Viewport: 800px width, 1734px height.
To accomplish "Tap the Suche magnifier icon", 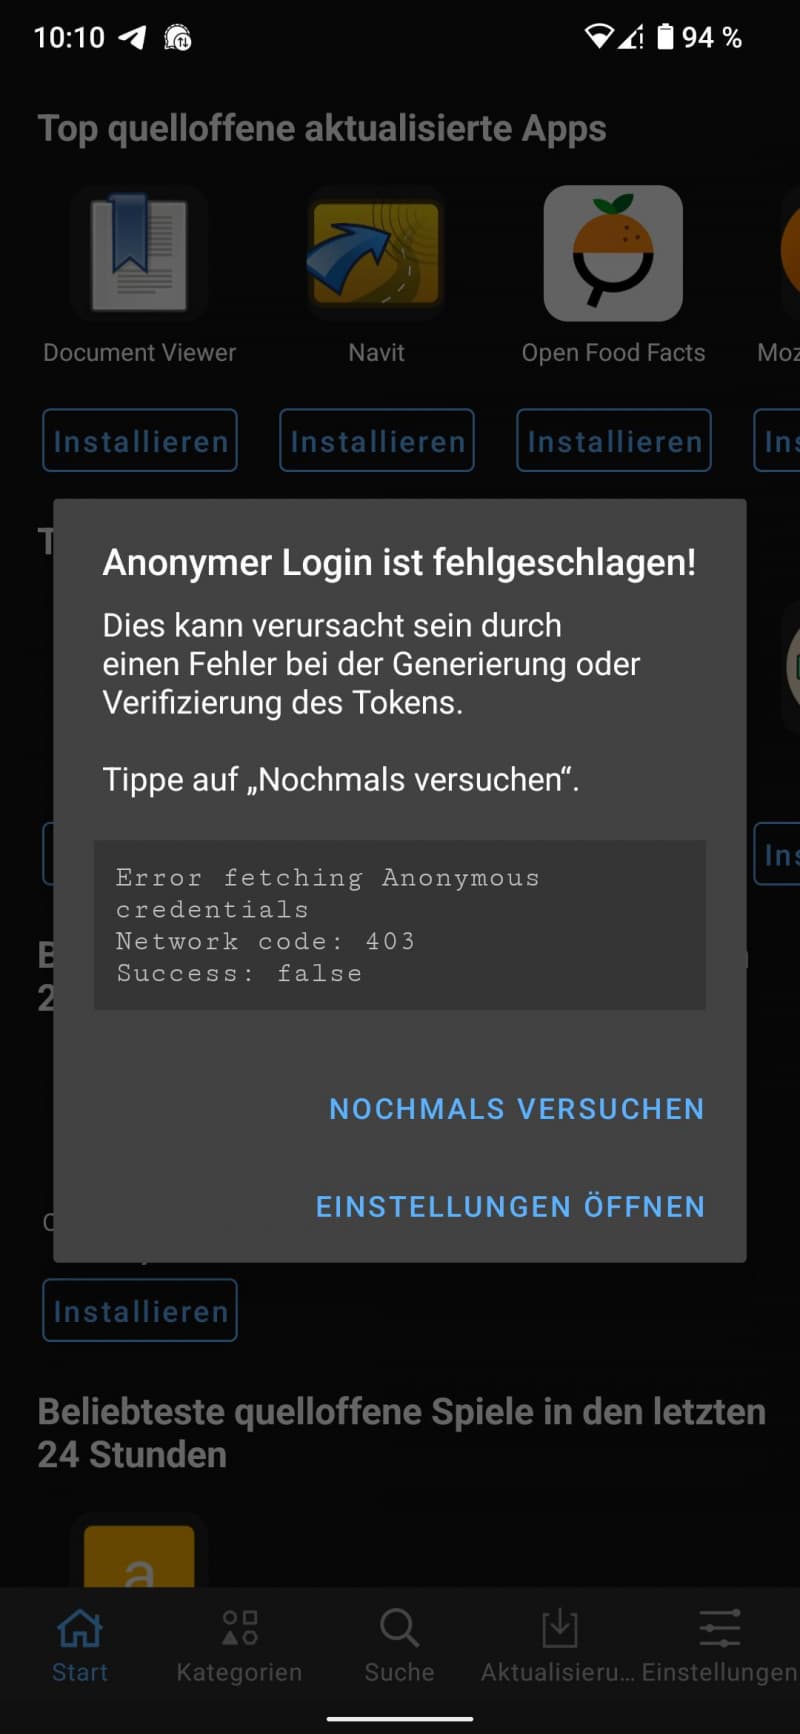I will pos(399,1628).
